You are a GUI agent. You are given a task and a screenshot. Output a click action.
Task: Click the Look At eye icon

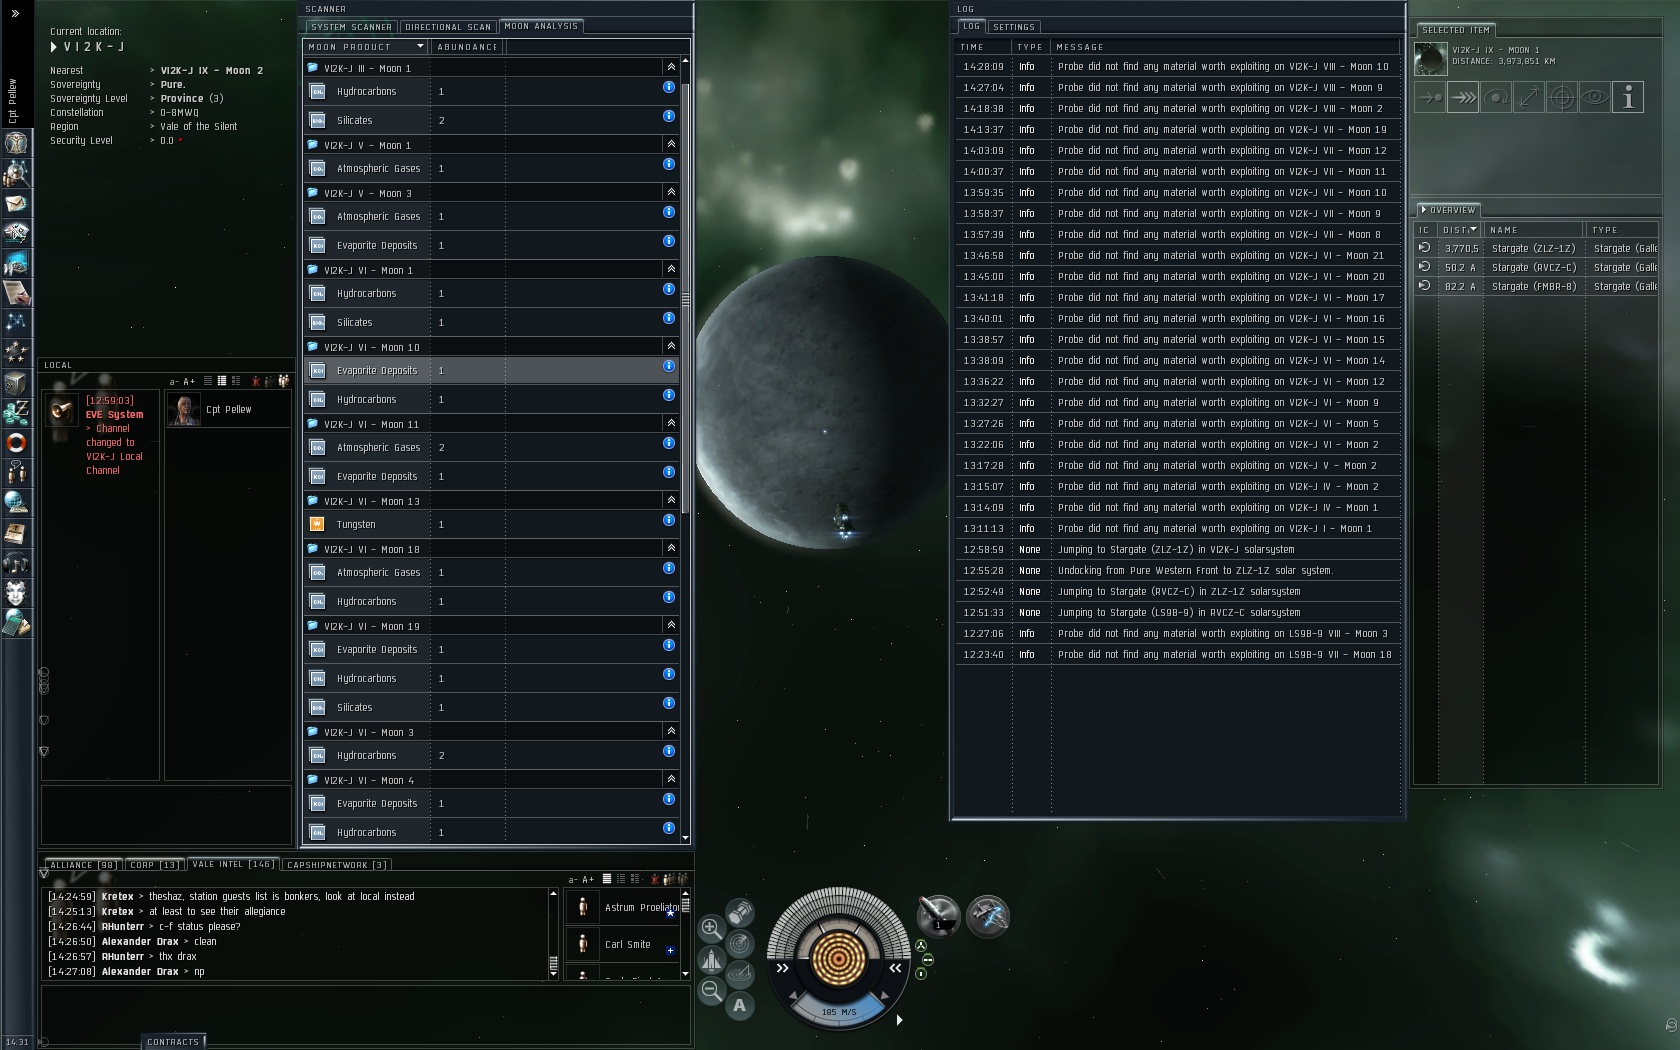(1595, 97)
